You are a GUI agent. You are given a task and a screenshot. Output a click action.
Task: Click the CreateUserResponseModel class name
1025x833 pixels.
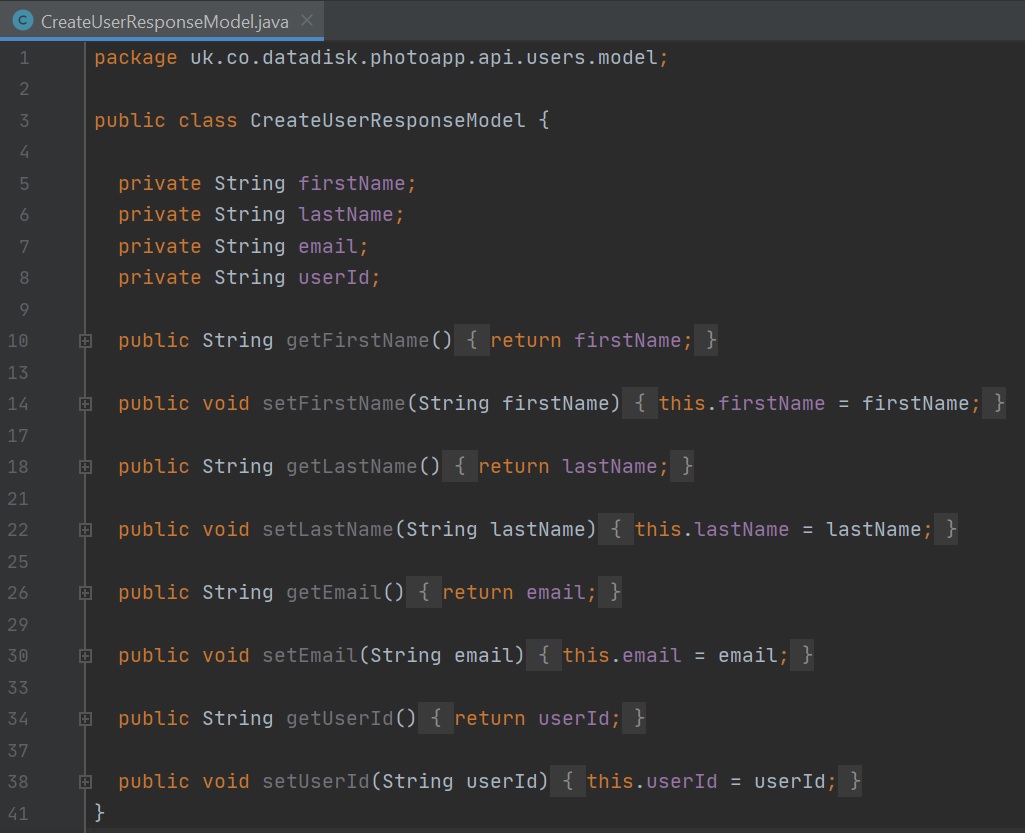[x=387, y=121]
